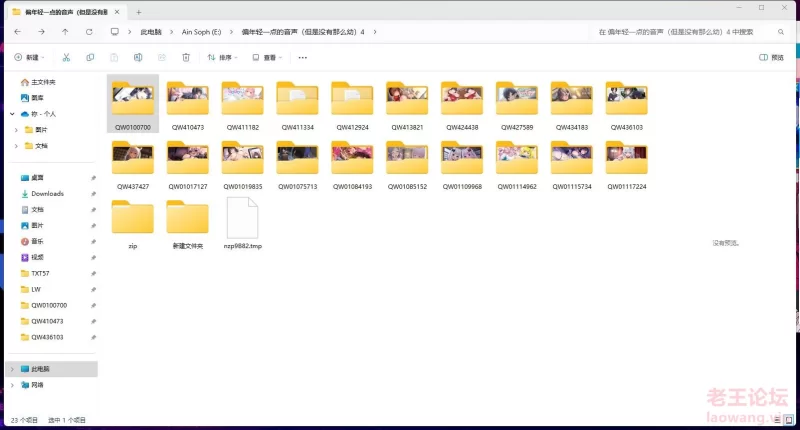The height and width of the screenshot is (430, 800).
Task: Select folder QW424438 in file grid
Action: (x=462, y=104)
